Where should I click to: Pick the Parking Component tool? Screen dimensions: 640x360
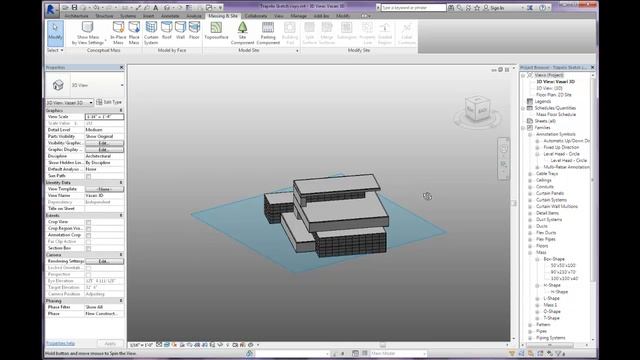[268, 33]
